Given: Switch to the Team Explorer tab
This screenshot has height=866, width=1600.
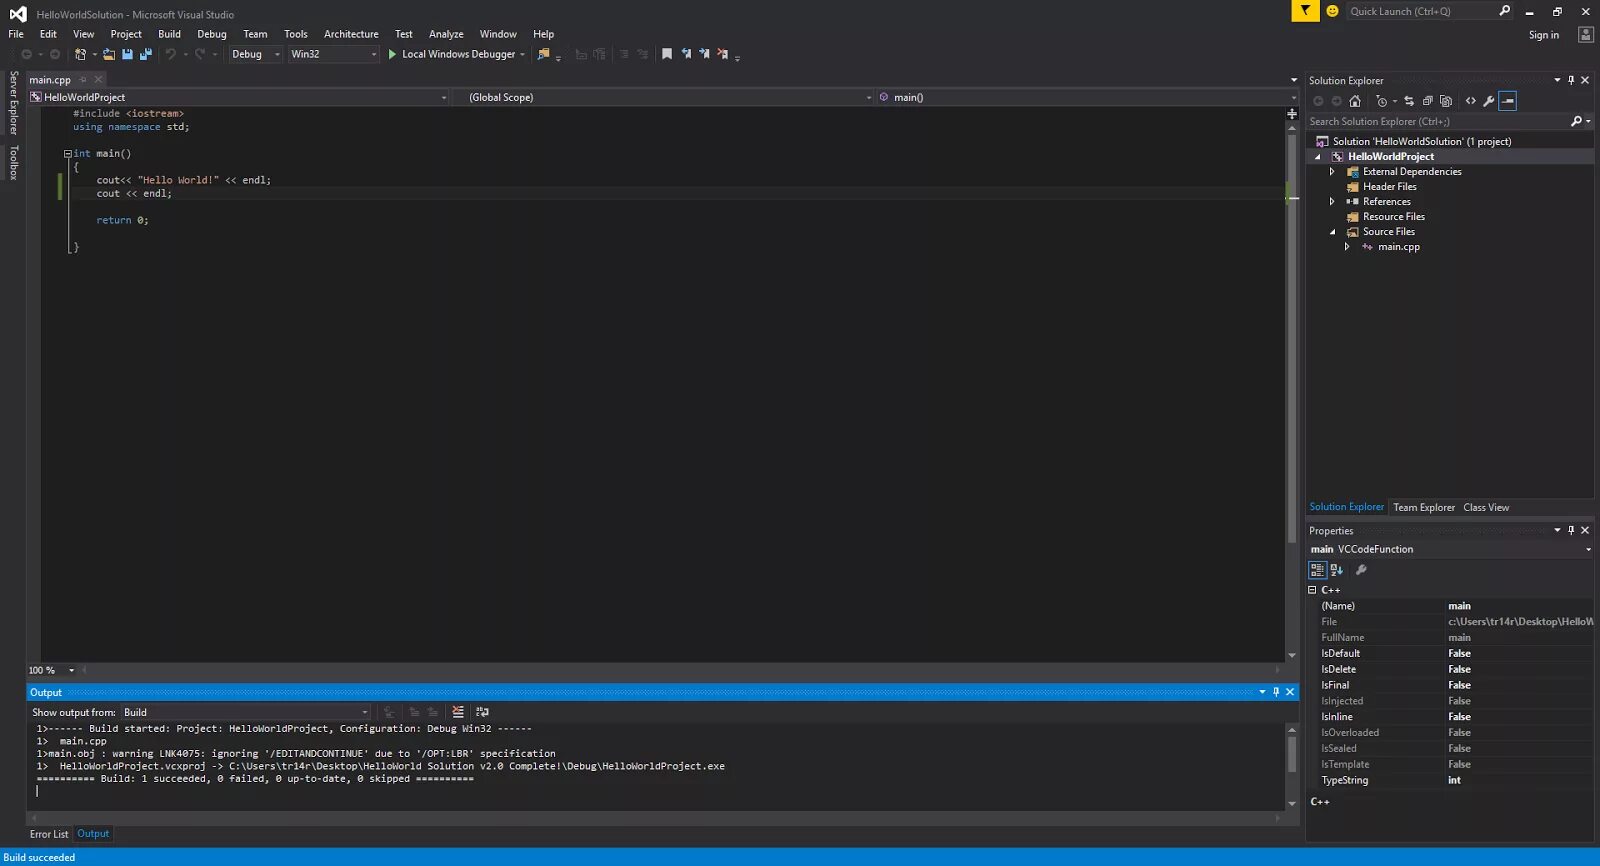Looking at the screenshot, I should [x=1424, y=507].
